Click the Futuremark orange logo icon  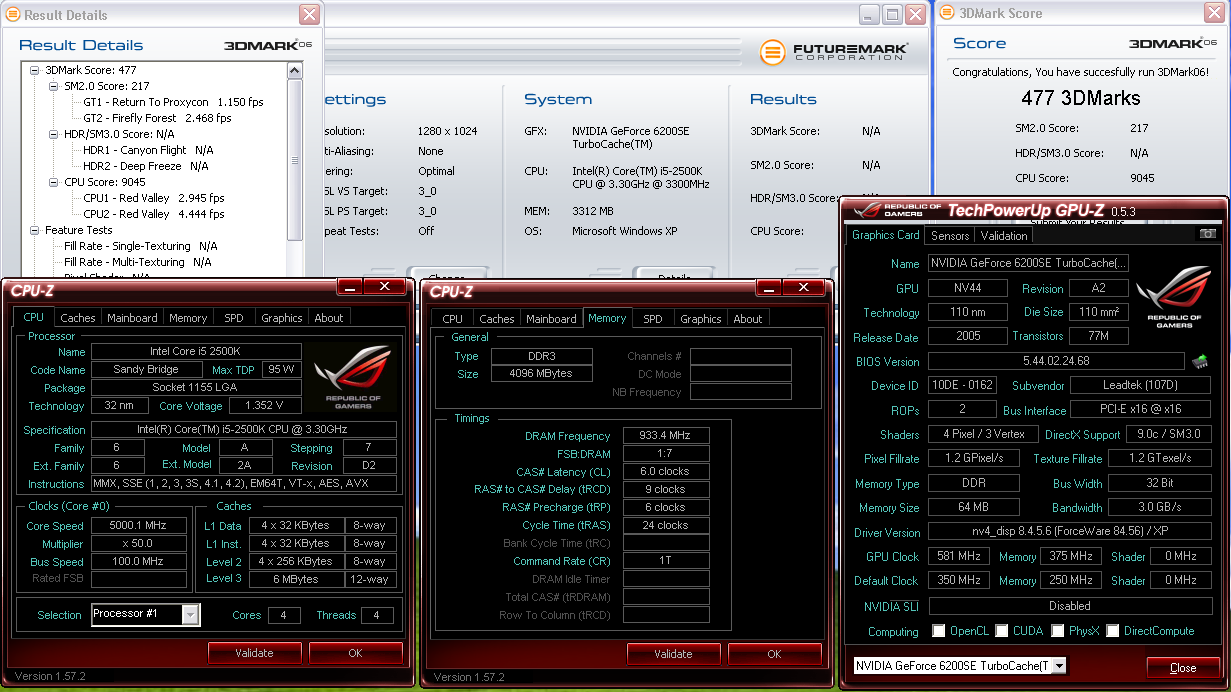pyautogui.click(x=772, y=52)
